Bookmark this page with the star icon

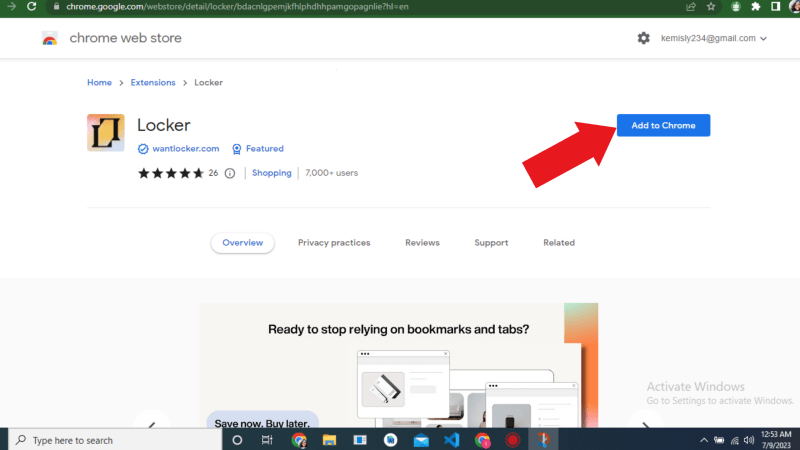pyautogui.click(x=711, y=7)
